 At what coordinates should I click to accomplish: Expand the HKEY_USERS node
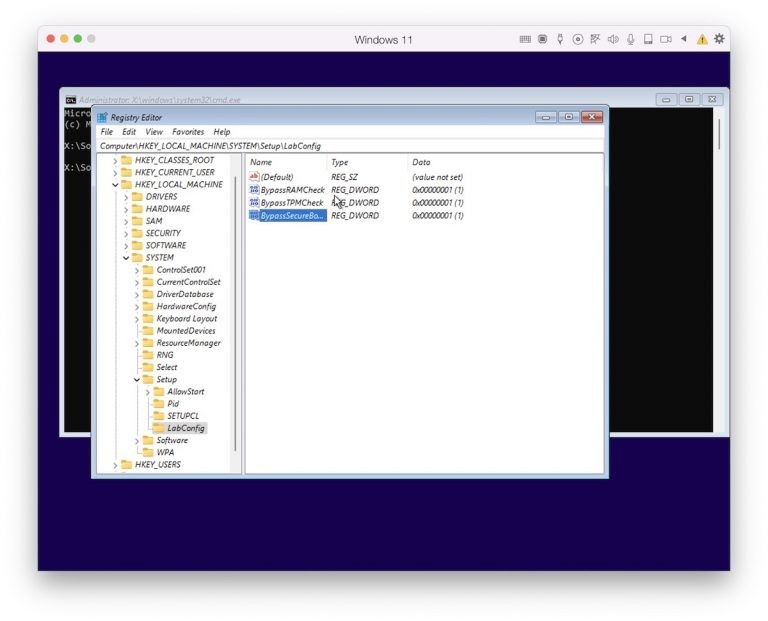pyautogui.click(x=115, y=465)
